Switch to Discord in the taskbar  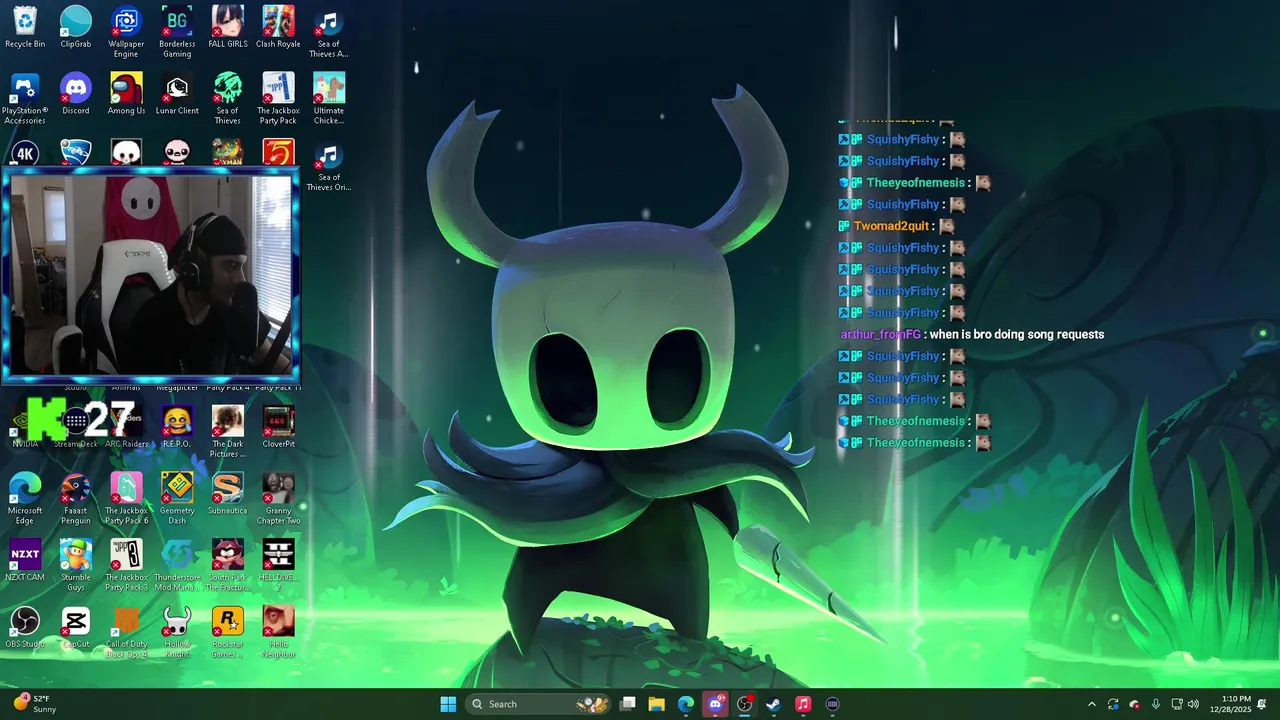click(715, 704)
